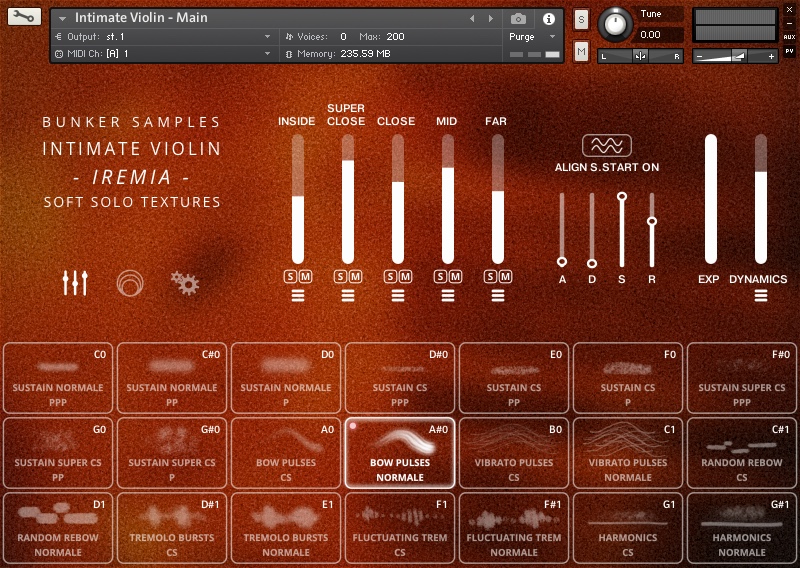Solo the SUPER CLOSE mic
Screen dimensions: 800x568
[340, 277]
